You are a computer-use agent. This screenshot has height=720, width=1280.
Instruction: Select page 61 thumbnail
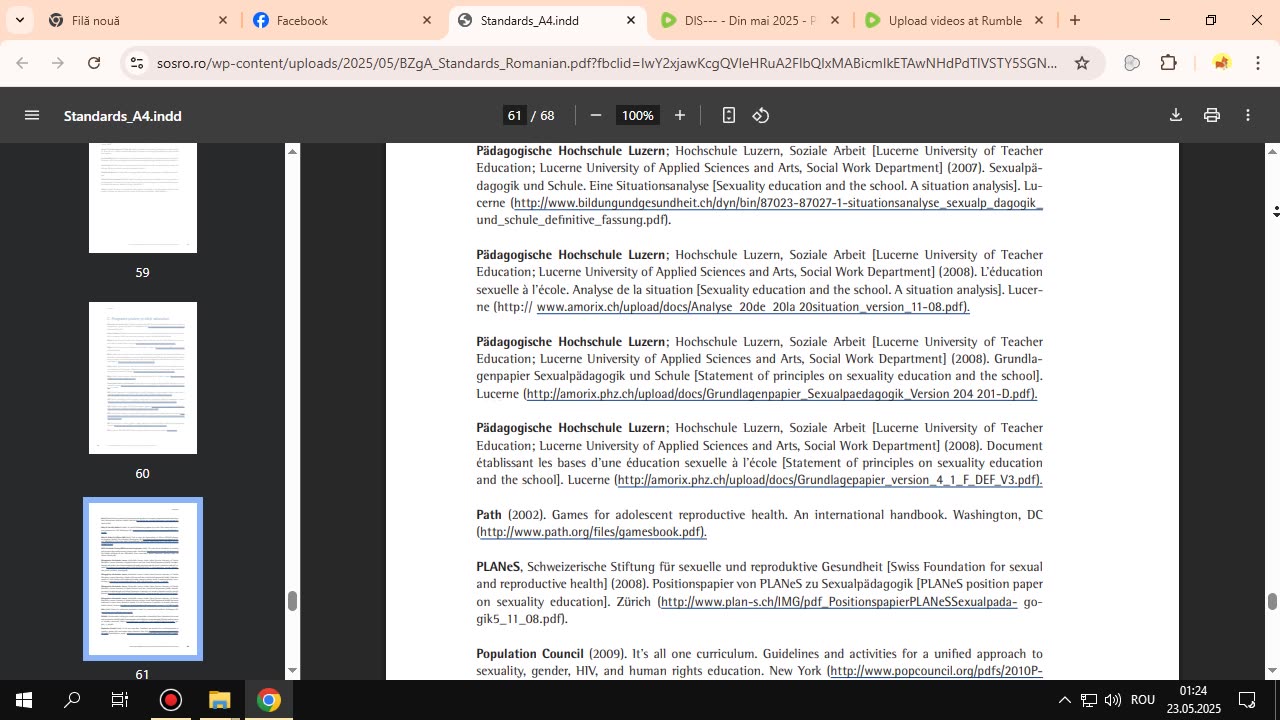(x=143, y=579)
